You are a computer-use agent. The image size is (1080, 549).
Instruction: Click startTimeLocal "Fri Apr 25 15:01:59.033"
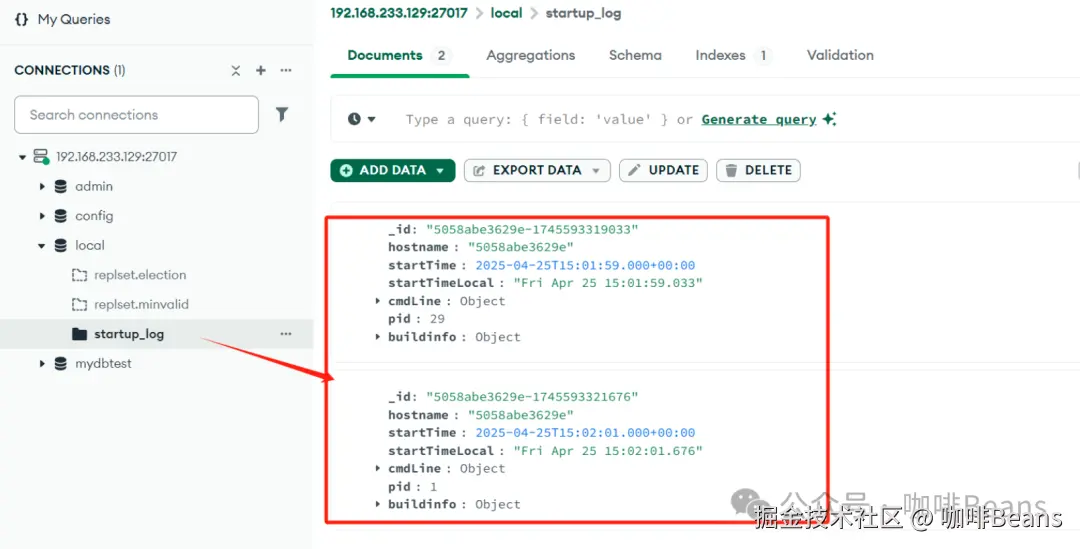608,283
